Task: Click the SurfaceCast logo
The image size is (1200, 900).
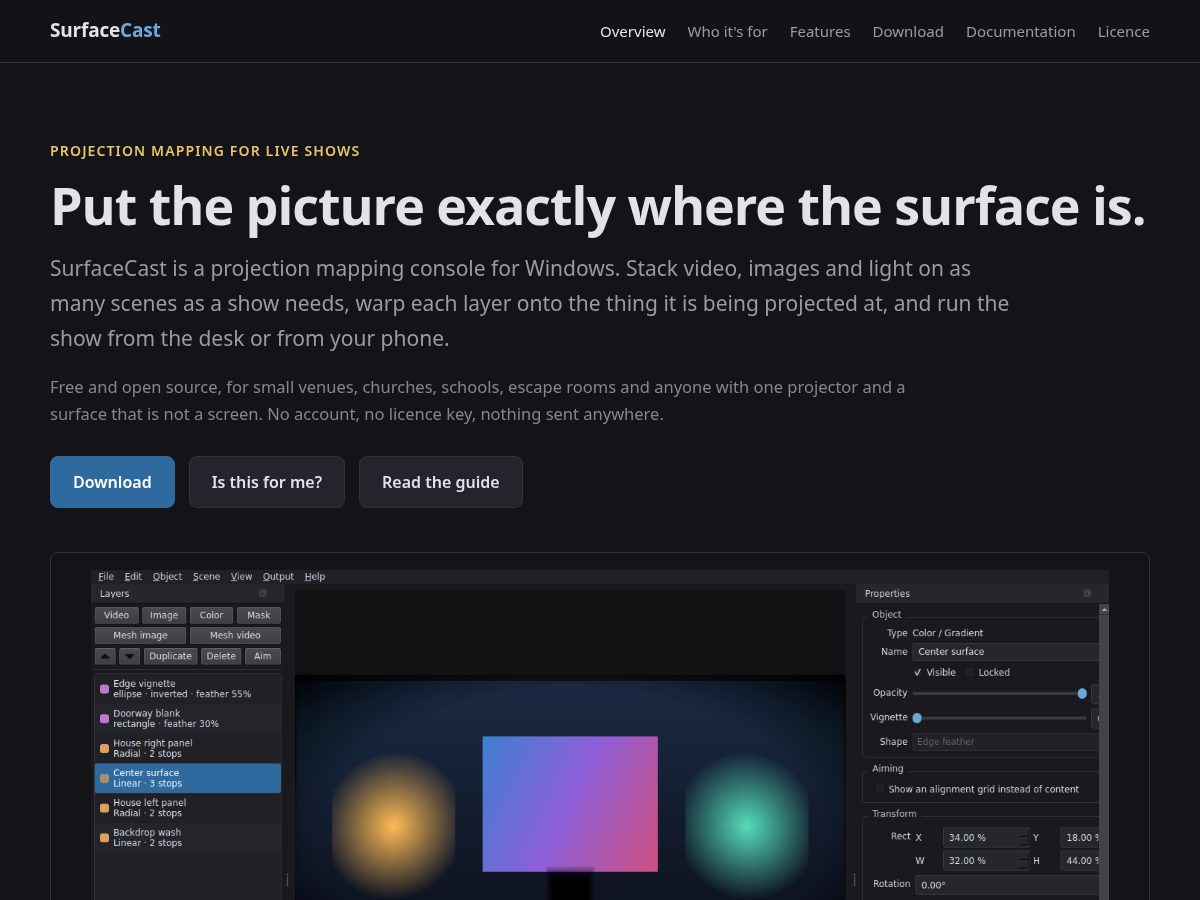Action: [105, 30]
